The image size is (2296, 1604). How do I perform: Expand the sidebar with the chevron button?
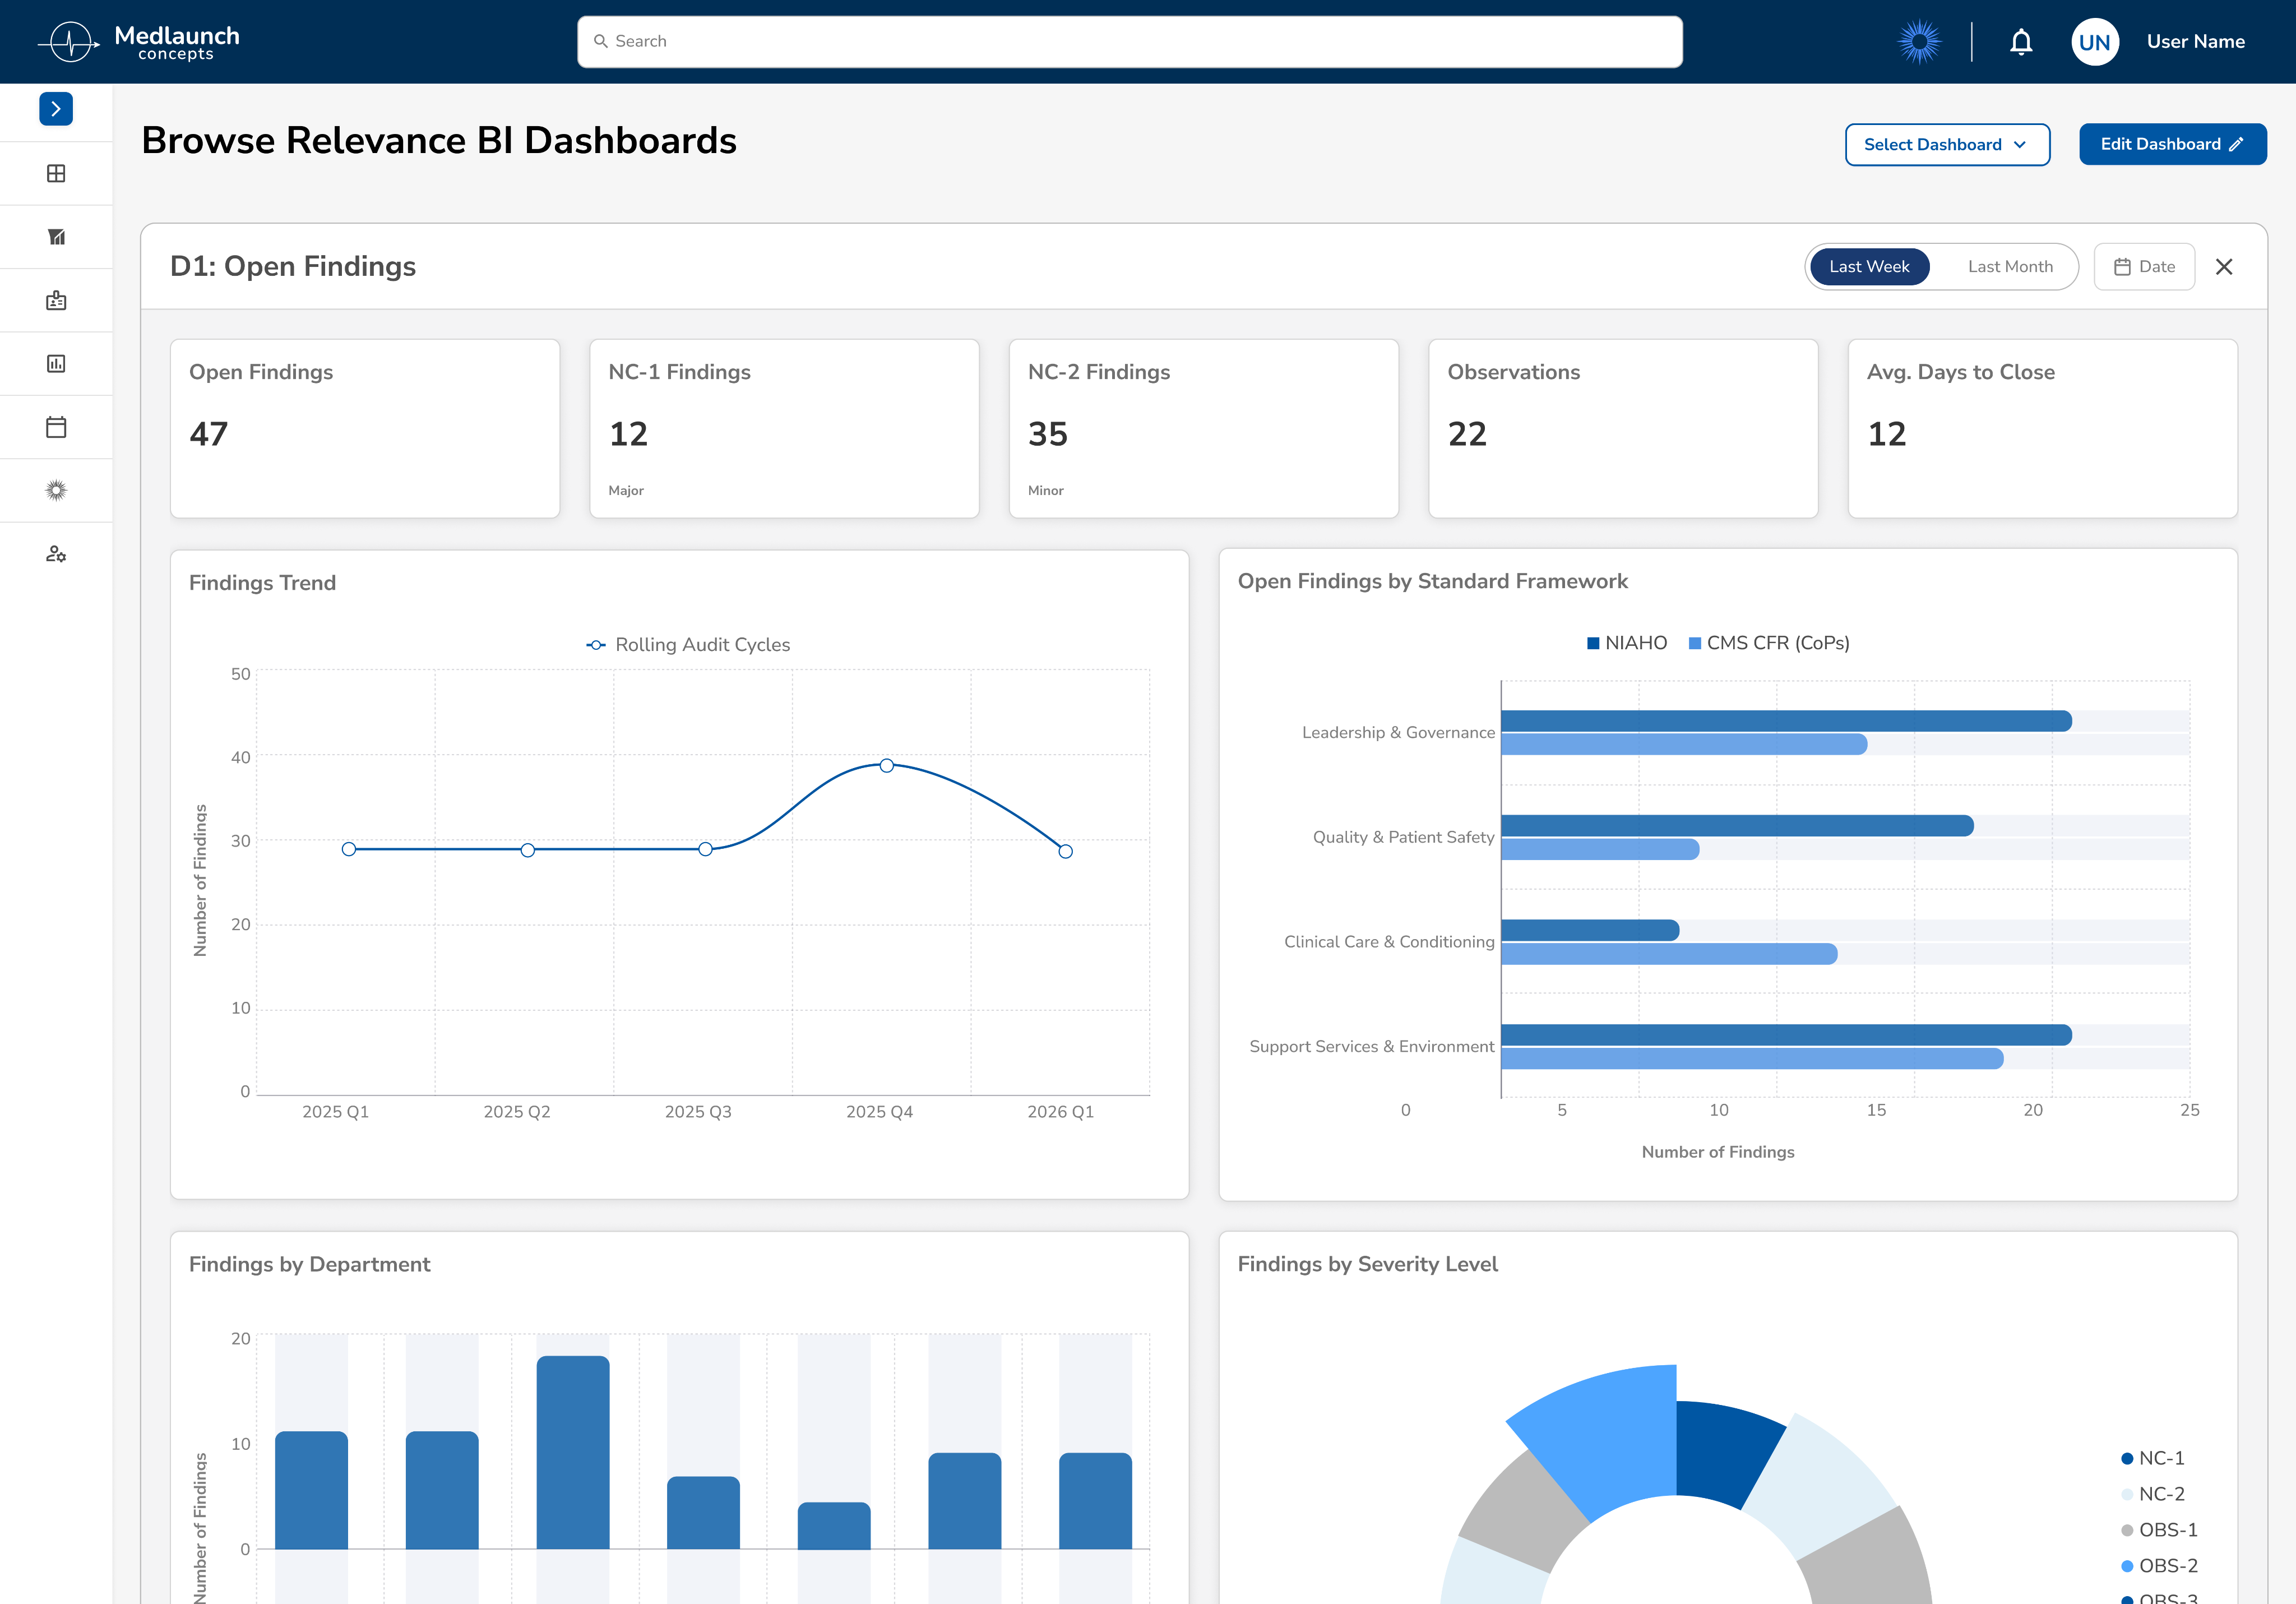(x=56, y=109)
